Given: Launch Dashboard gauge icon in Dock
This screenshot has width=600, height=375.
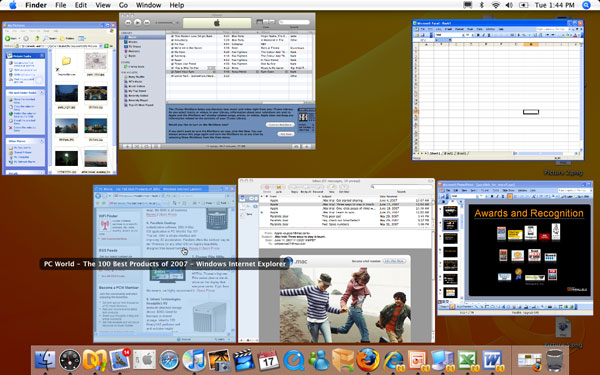Looking at the screenshot, I should point(70,360).
